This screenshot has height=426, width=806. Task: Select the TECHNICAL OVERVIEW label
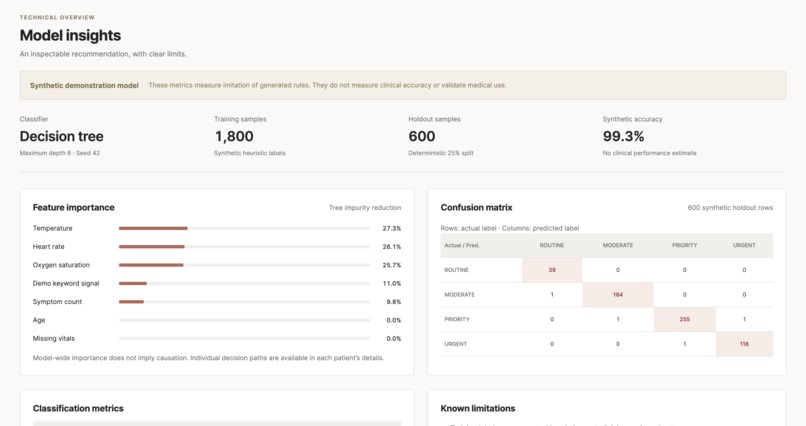tap(57, 17)
